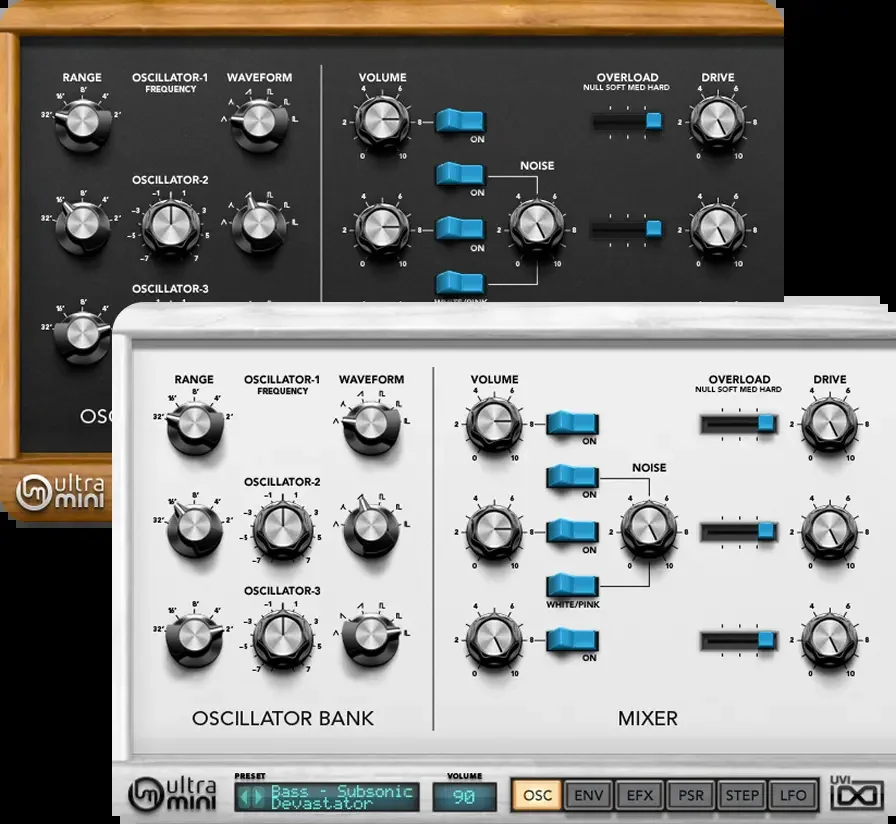The image size is (896, 824).
Task: Select previous preset with left arrow
Action: (244, 797)
